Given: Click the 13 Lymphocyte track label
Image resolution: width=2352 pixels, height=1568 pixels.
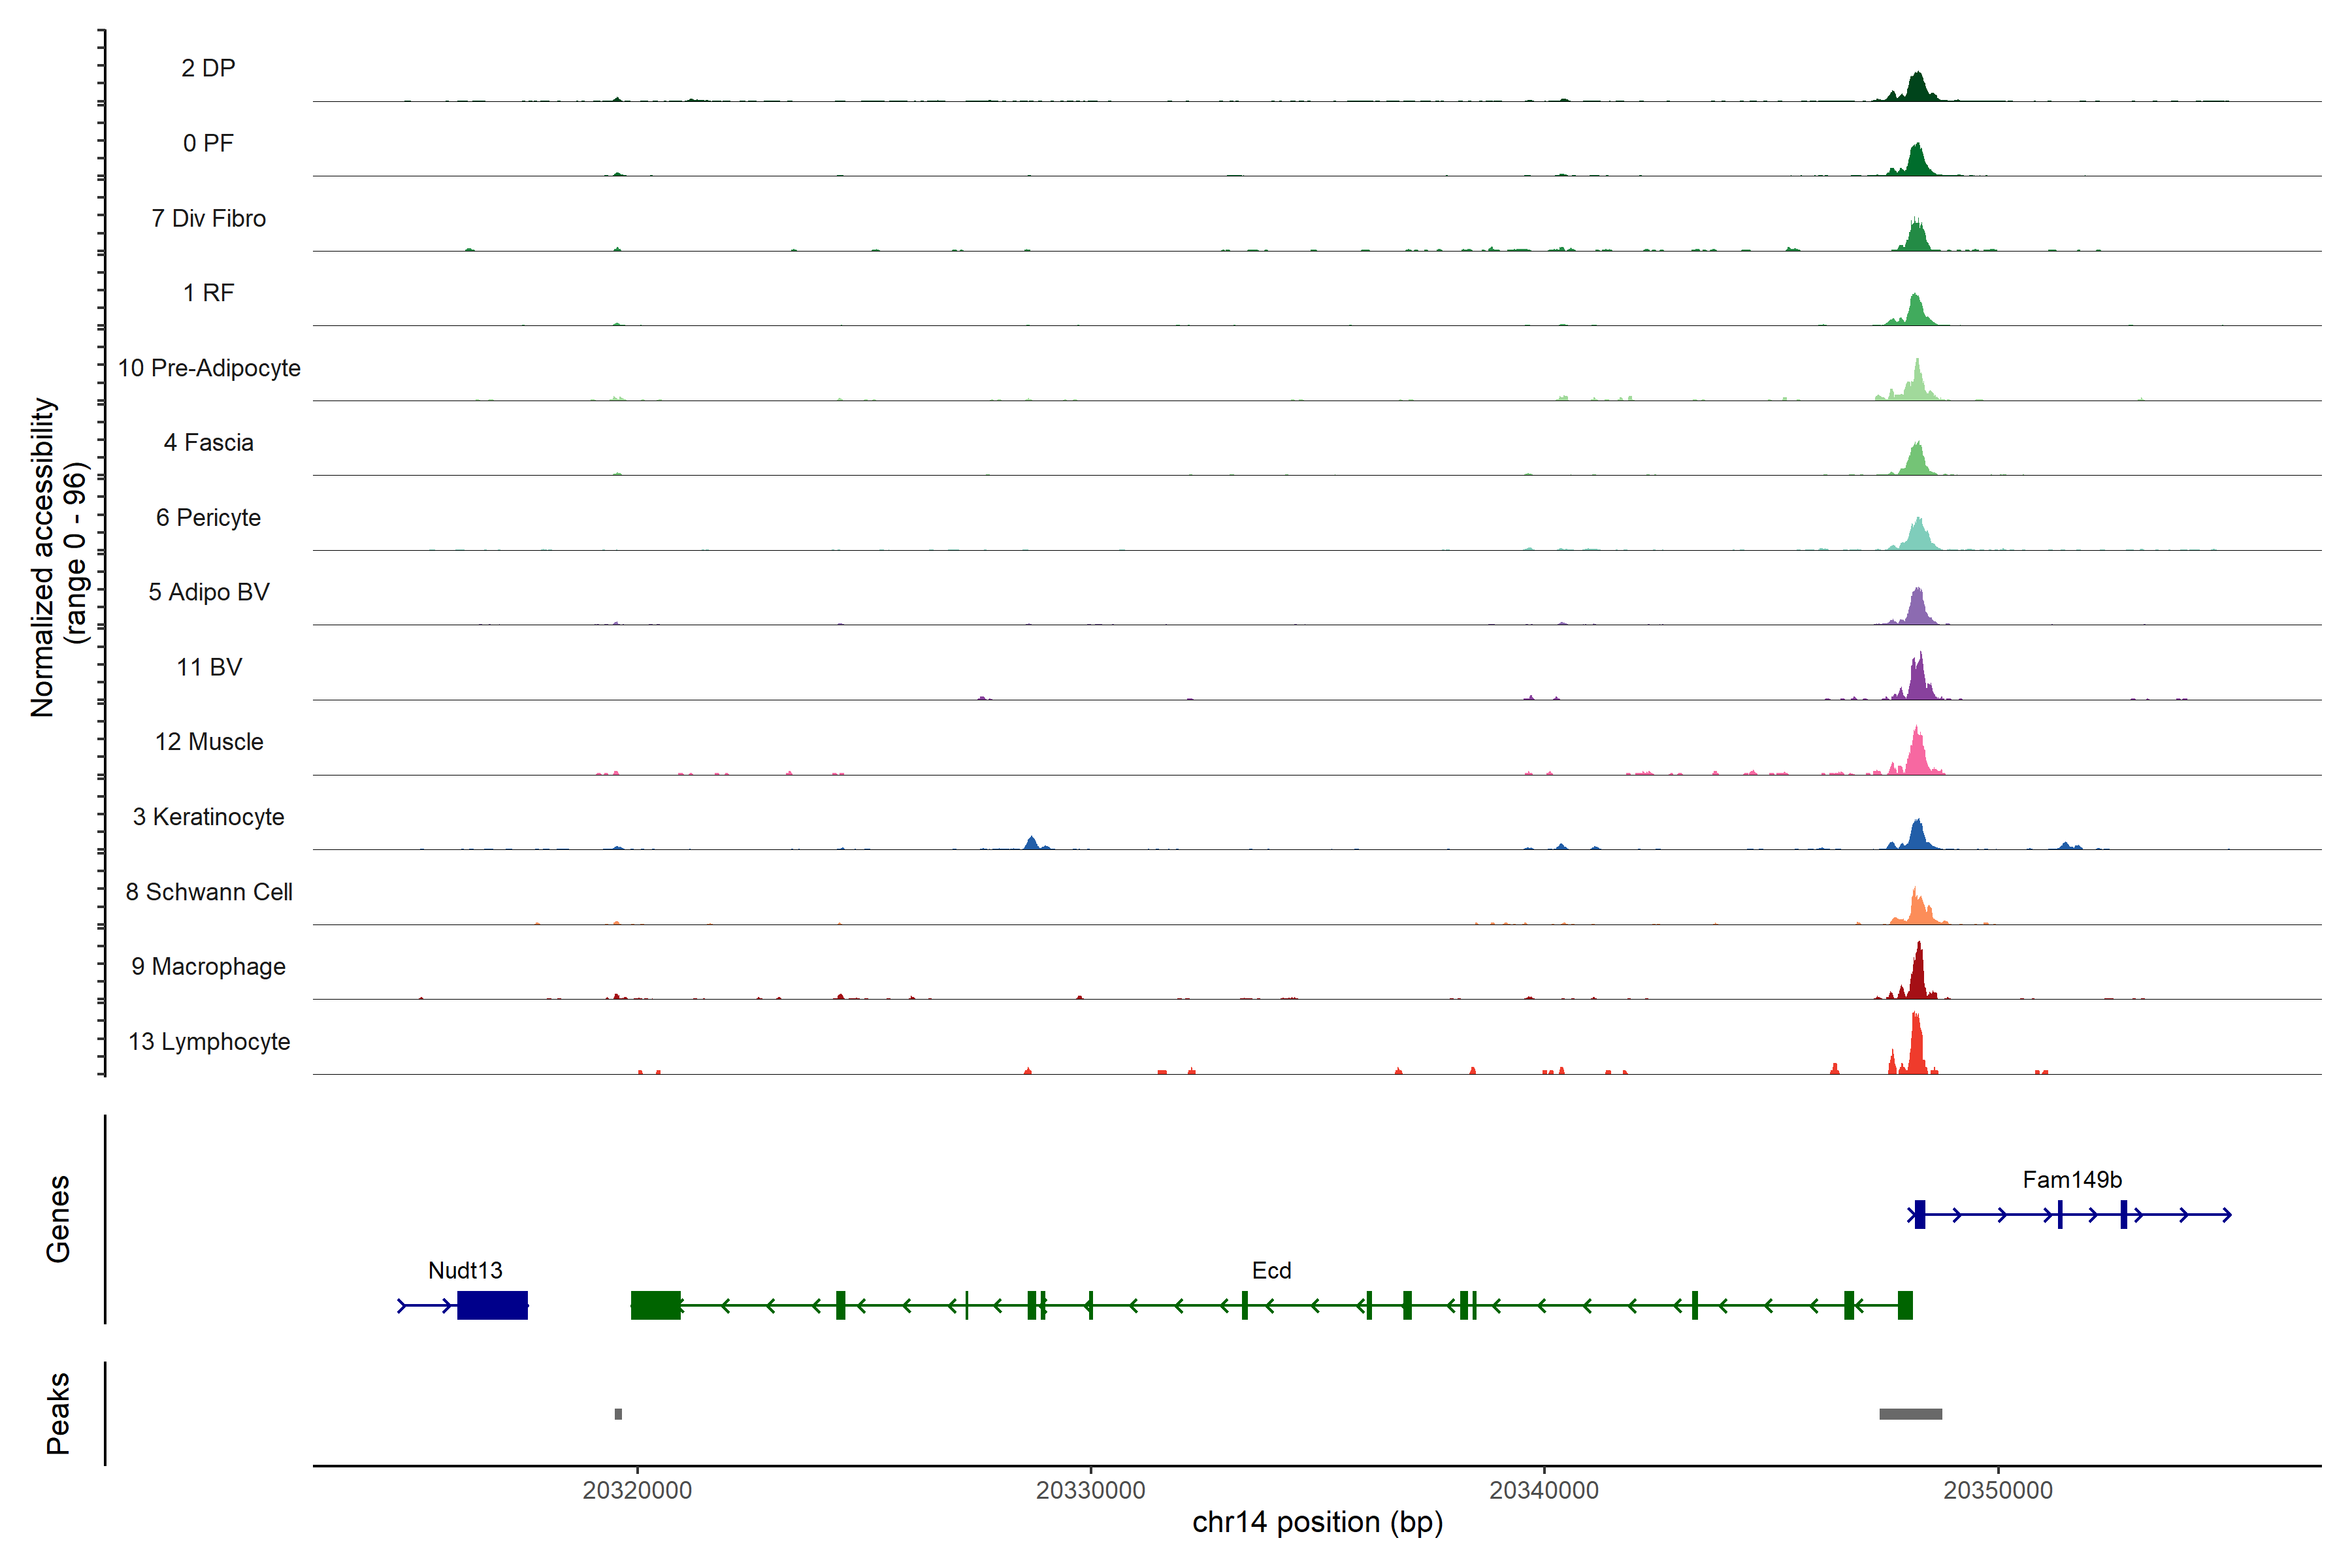Looking at the screenshot, I should coord(209,1041).
